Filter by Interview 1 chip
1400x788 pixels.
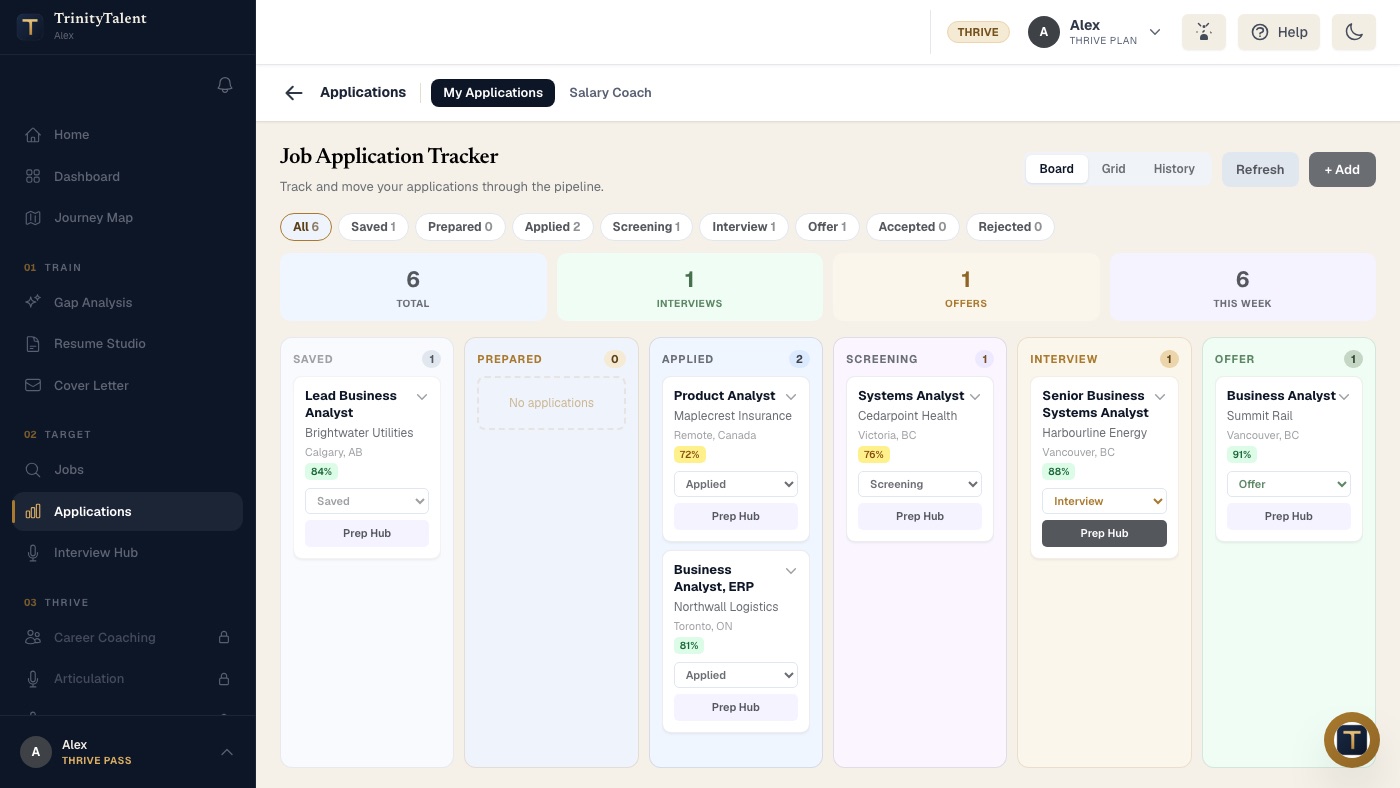pos(744,227)
